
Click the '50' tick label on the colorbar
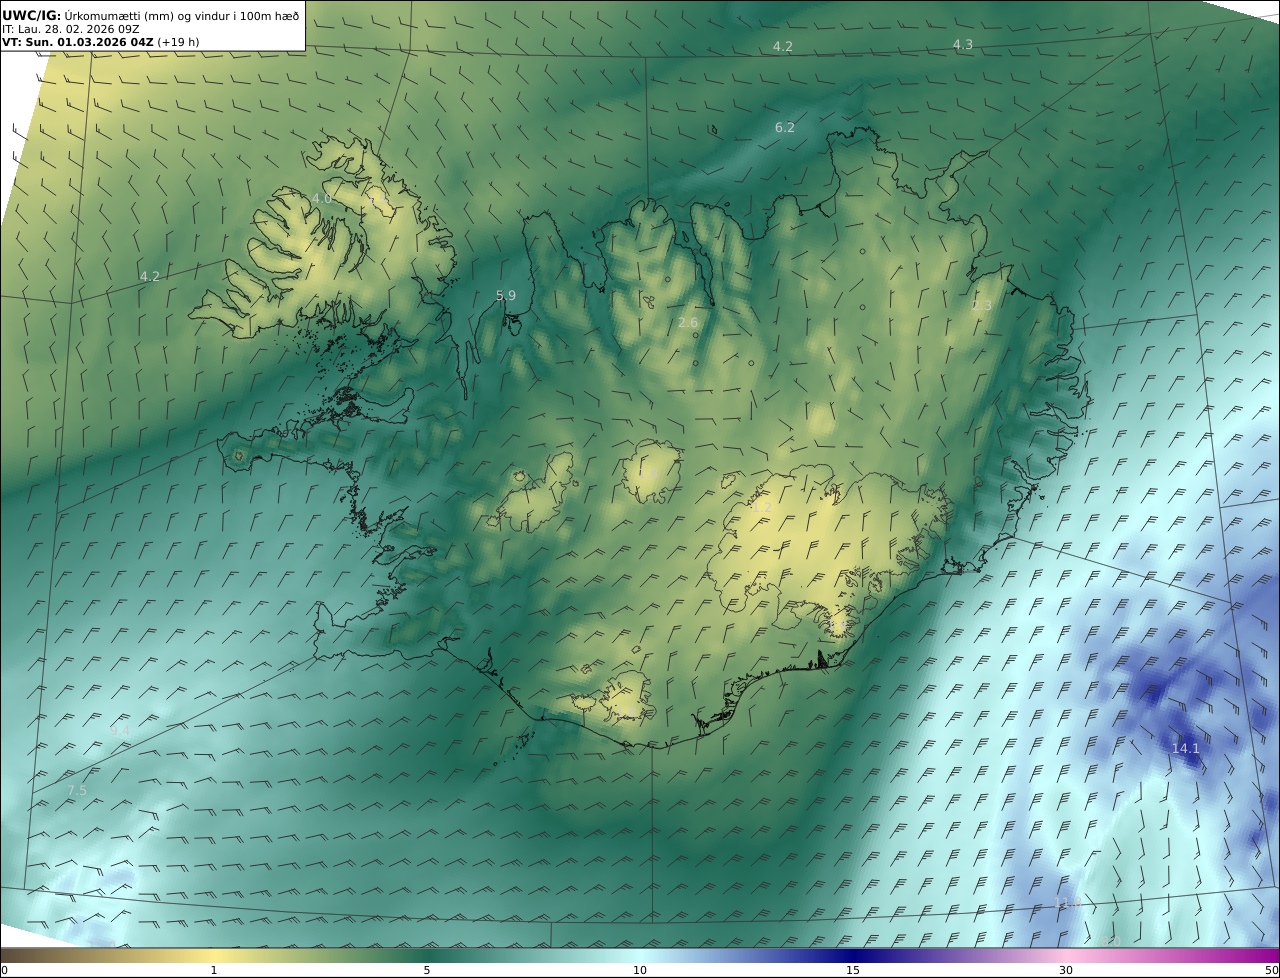point(1272,970)
